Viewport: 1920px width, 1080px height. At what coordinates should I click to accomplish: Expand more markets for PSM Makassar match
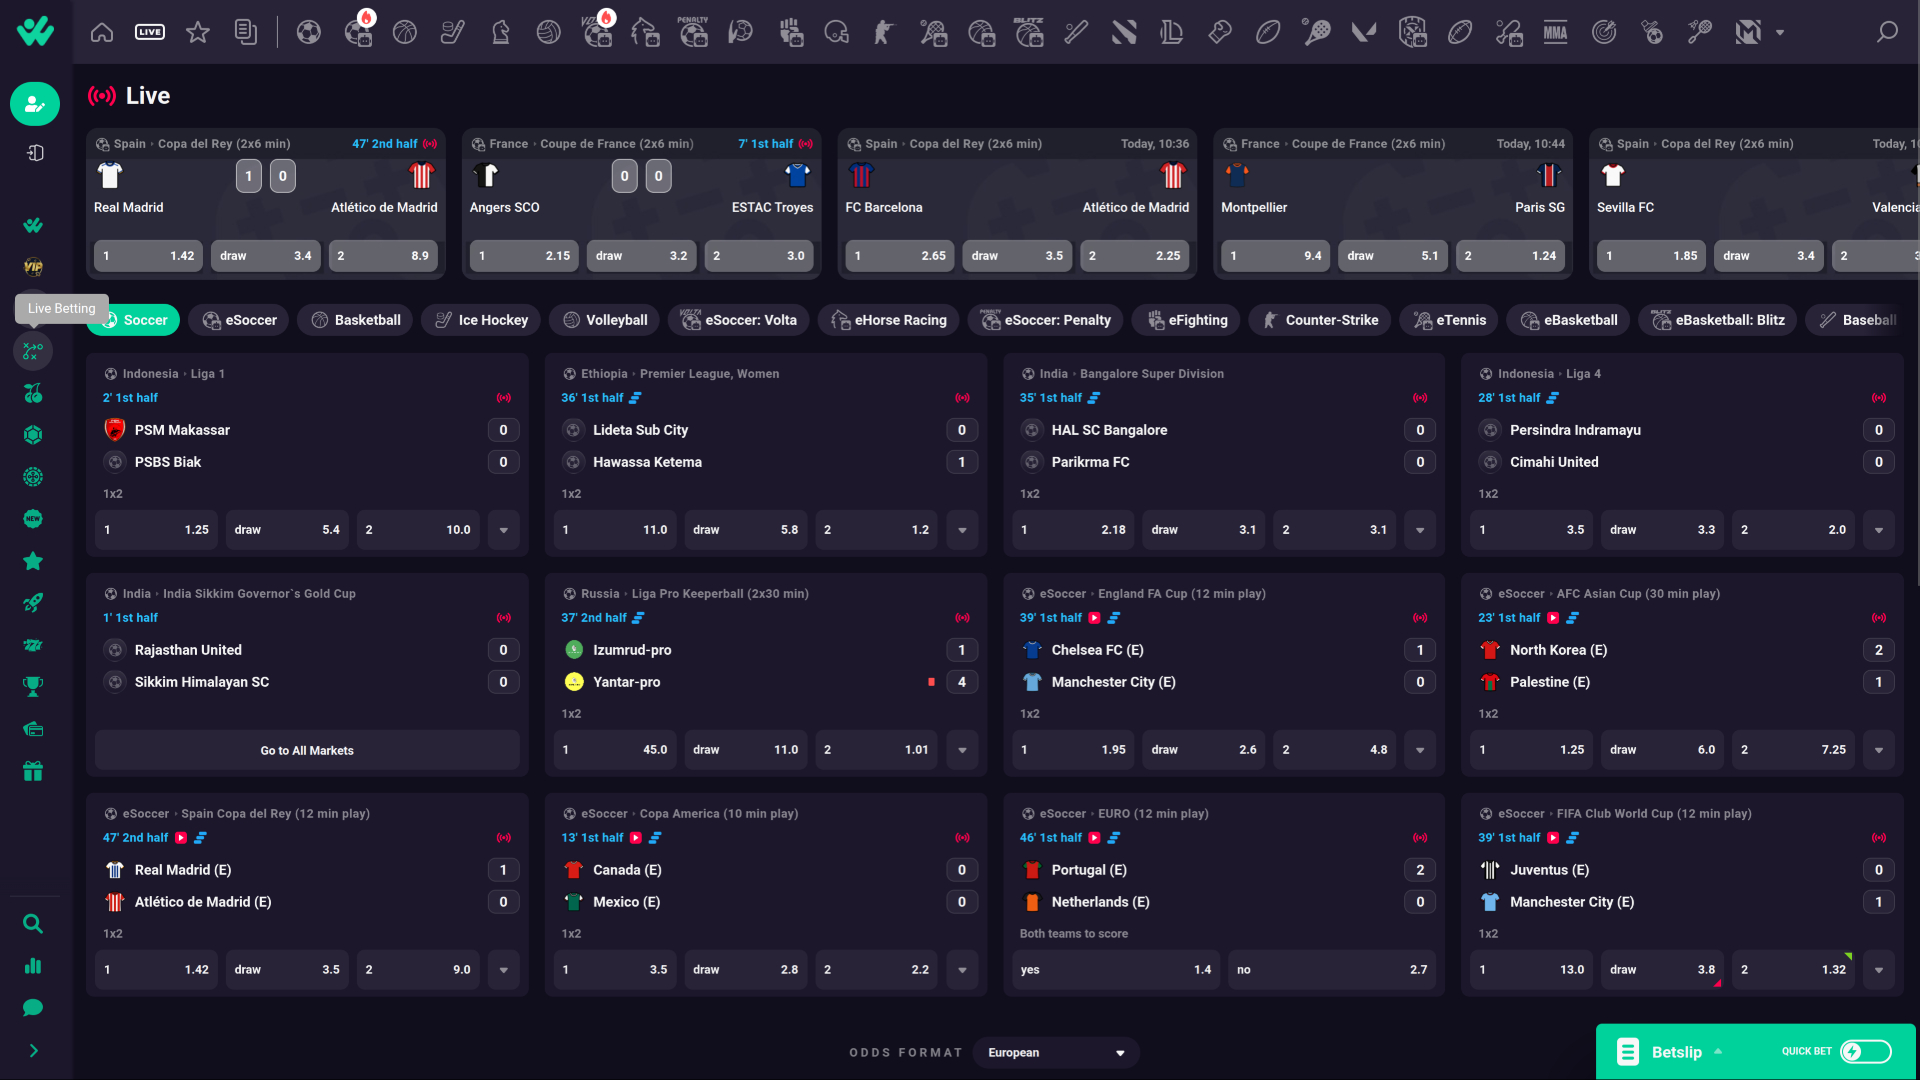pyautogui.click(x=504, y=530)
